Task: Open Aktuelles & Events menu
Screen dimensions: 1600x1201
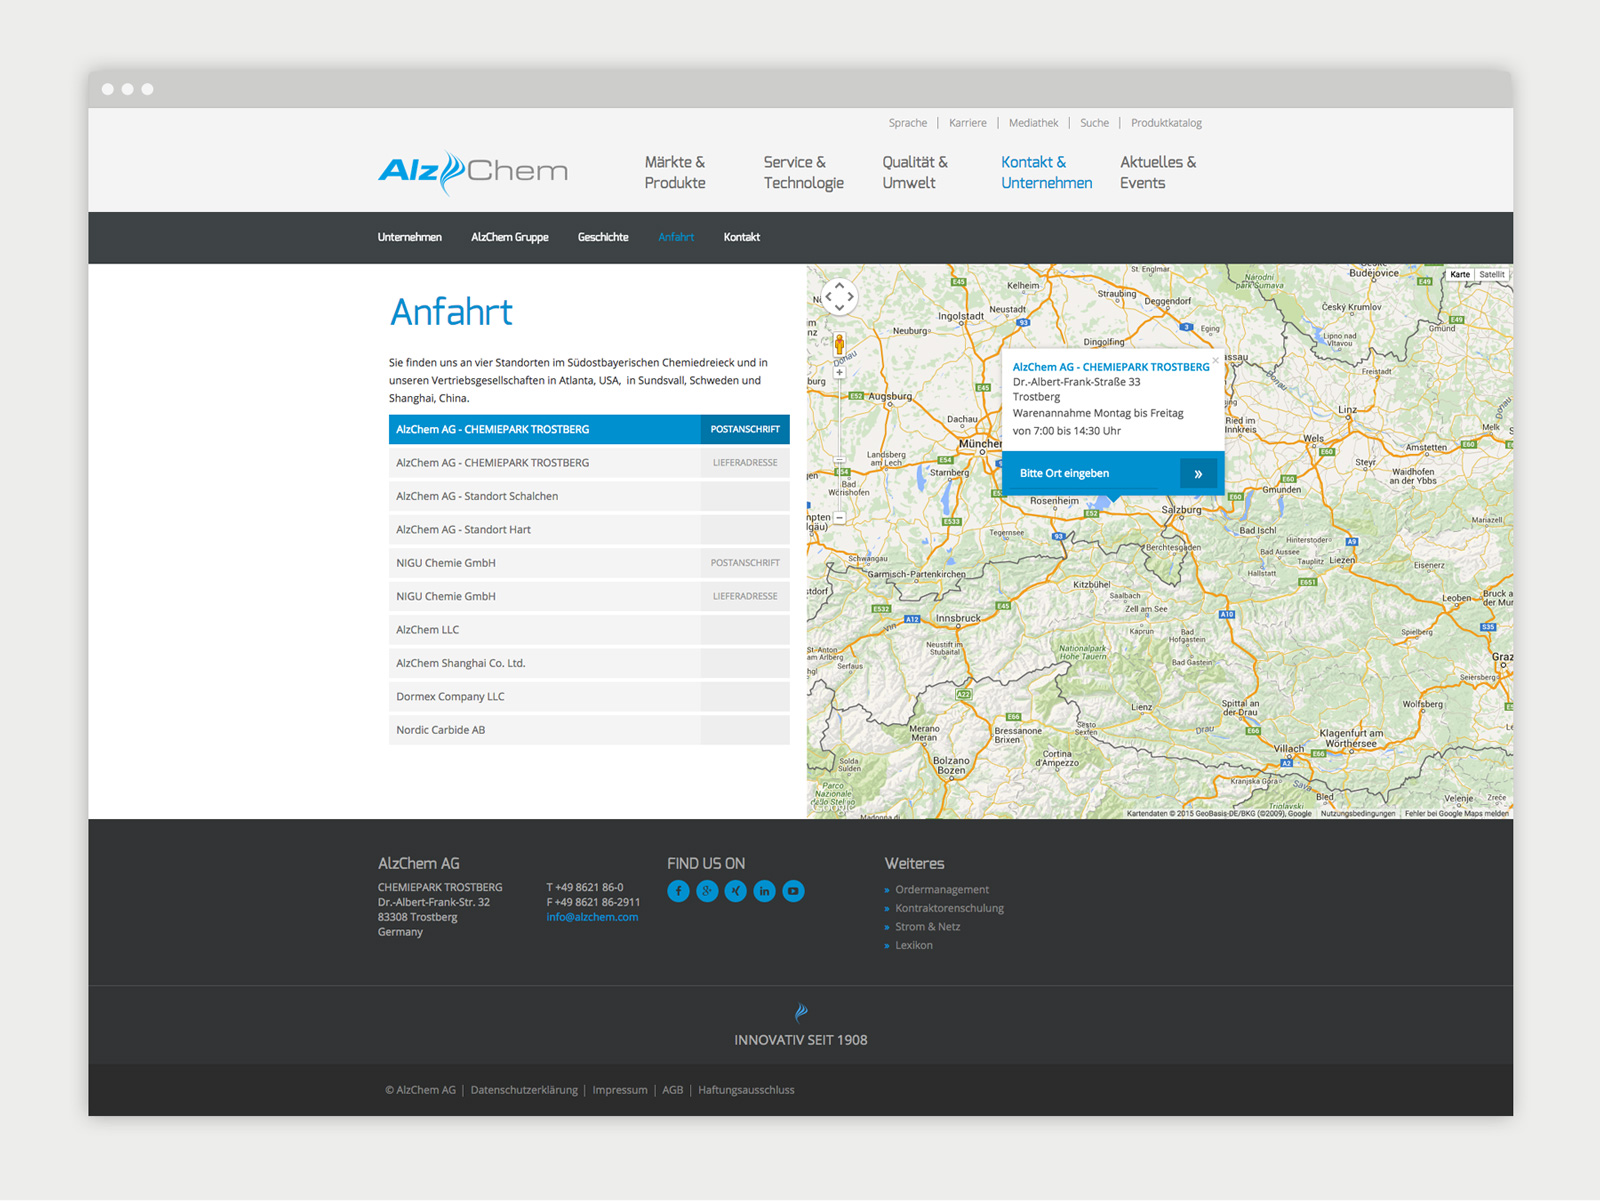Action: pyautogui.click(x=1158, y=172)
